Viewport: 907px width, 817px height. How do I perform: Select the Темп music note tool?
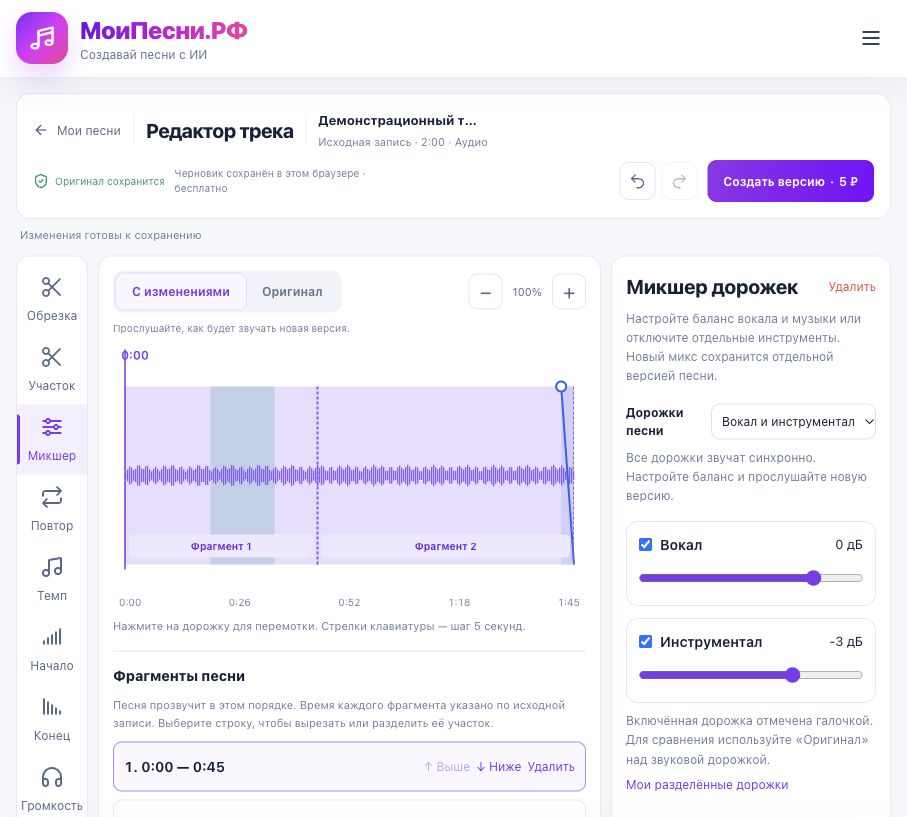(52, 579)
